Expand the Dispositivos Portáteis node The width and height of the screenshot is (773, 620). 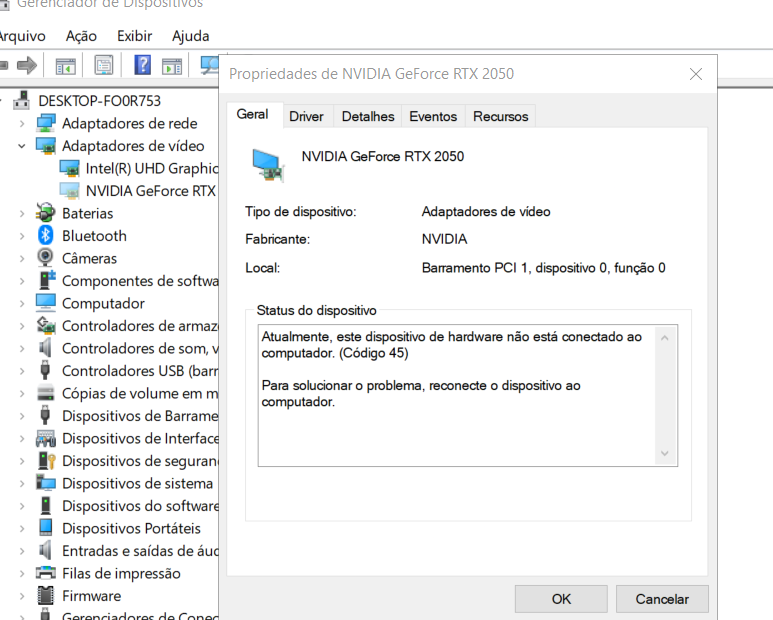(22, 528)
